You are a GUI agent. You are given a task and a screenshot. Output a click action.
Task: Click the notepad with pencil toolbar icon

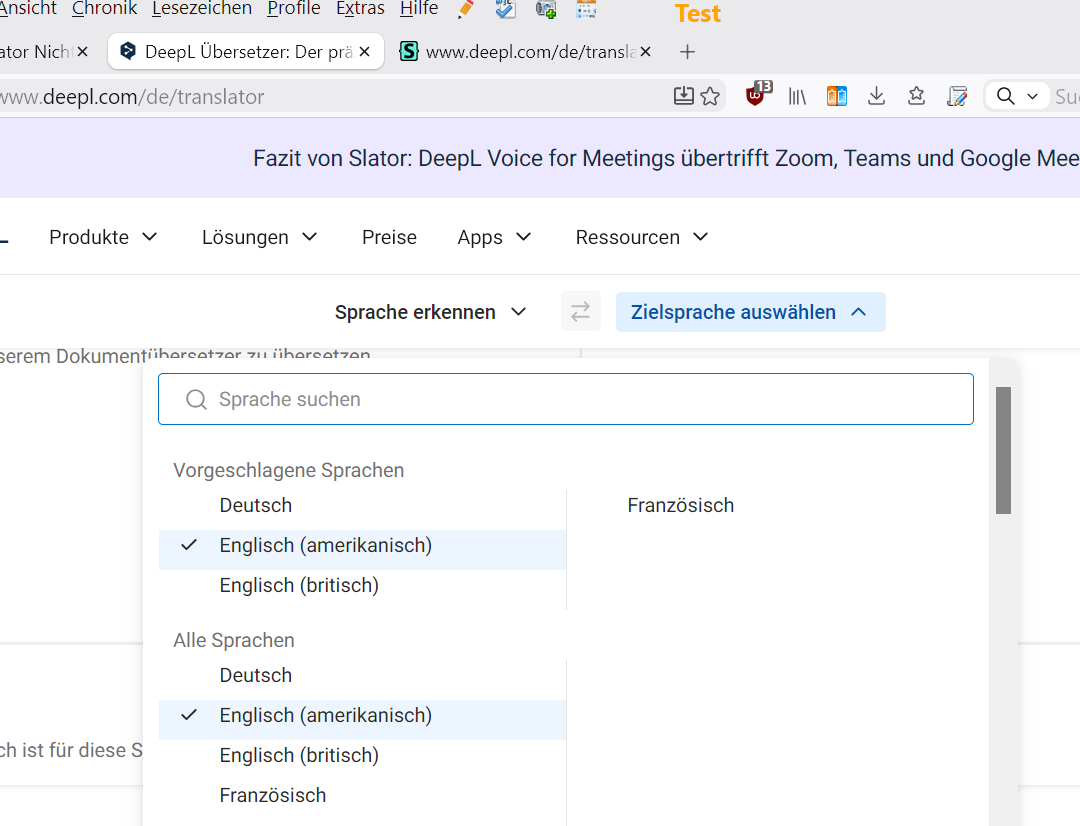[957, 96]
